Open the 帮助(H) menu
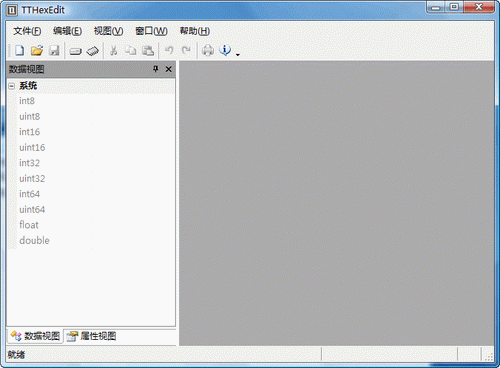 point(195,31)
